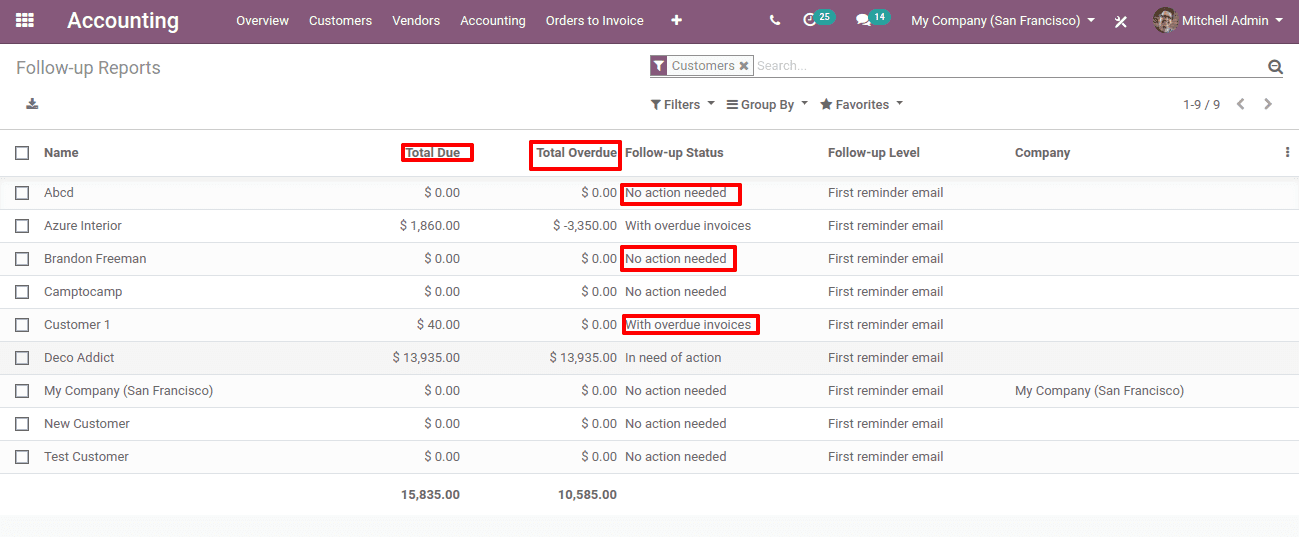Check the Brandon Freeman row checkbox
The width and height of the screenshot is (1299, 537).
click(22, 259)
